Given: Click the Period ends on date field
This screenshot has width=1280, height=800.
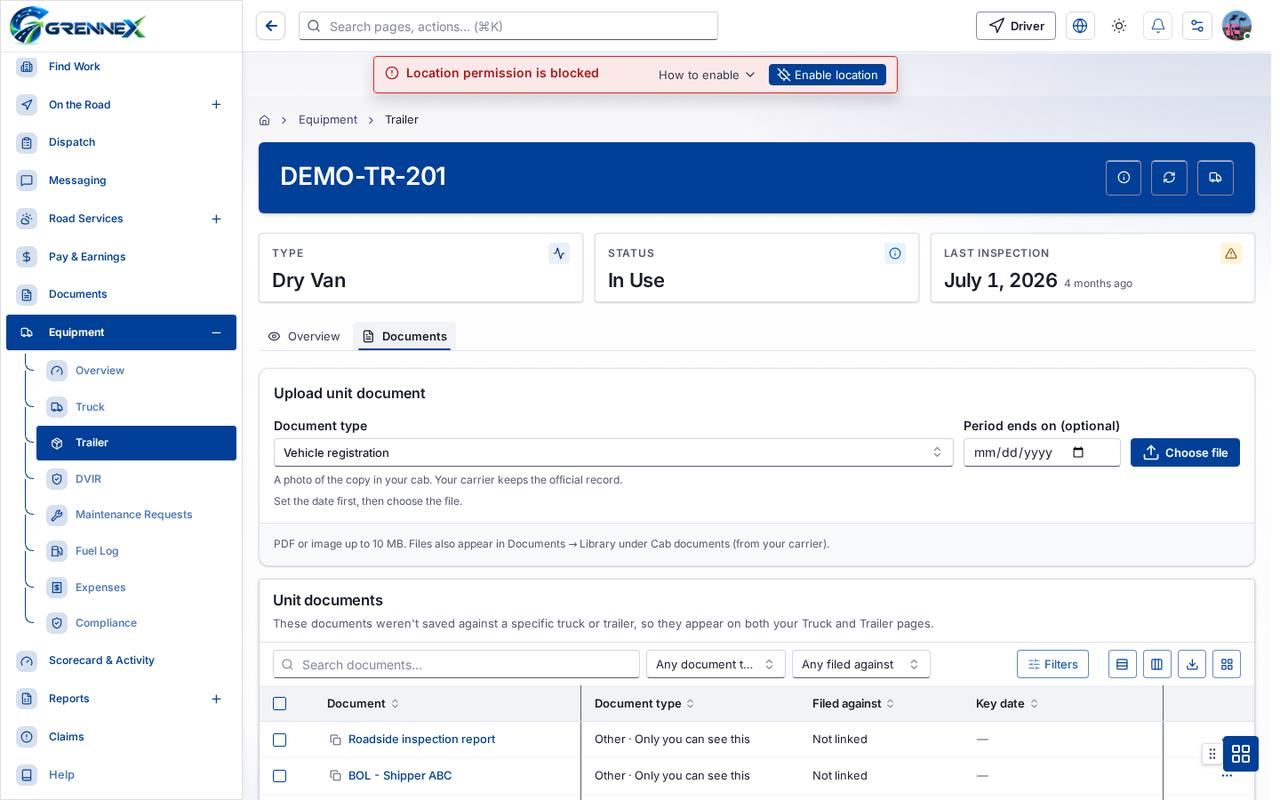Looking at the screenshot, I should pos(1041,453).
